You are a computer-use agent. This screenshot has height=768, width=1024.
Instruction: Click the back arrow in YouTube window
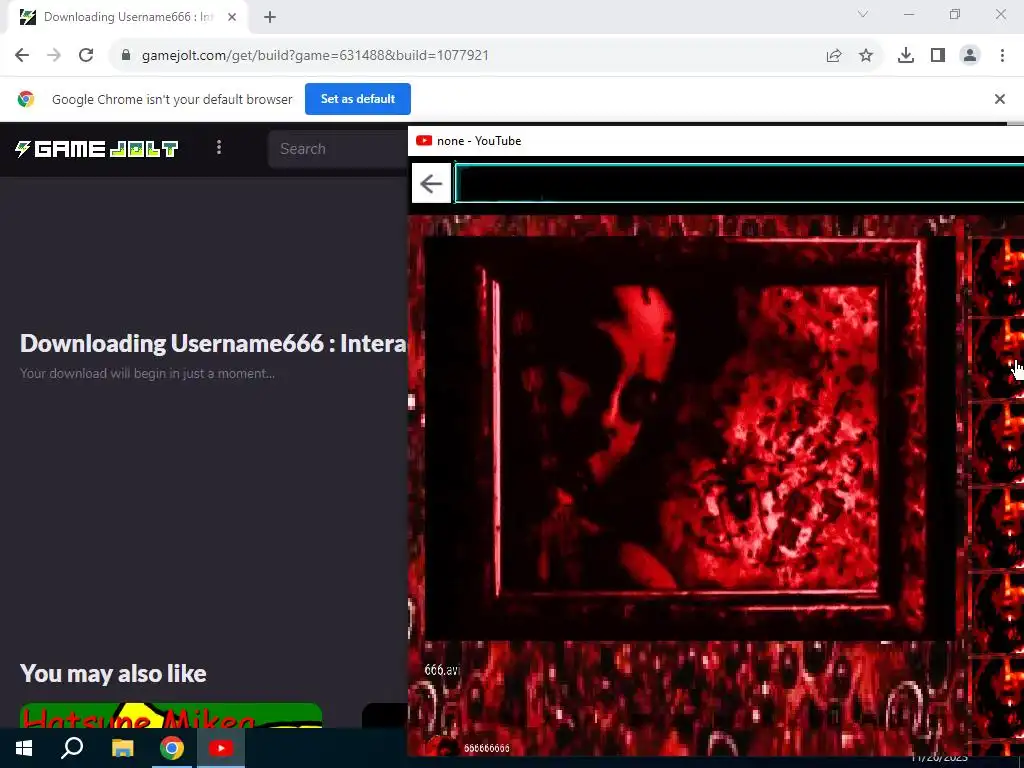tap(431, 184)
